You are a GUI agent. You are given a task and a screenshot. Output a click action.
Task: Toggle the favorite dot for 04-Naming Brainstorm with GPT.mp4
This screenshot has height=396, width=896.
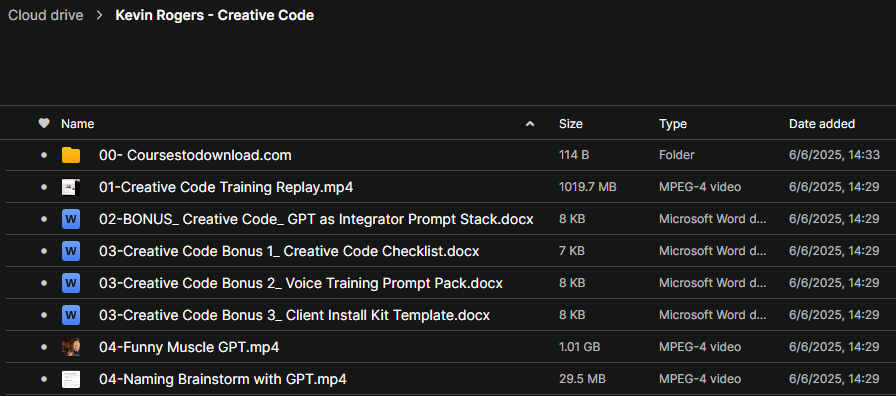pos(44,379)
